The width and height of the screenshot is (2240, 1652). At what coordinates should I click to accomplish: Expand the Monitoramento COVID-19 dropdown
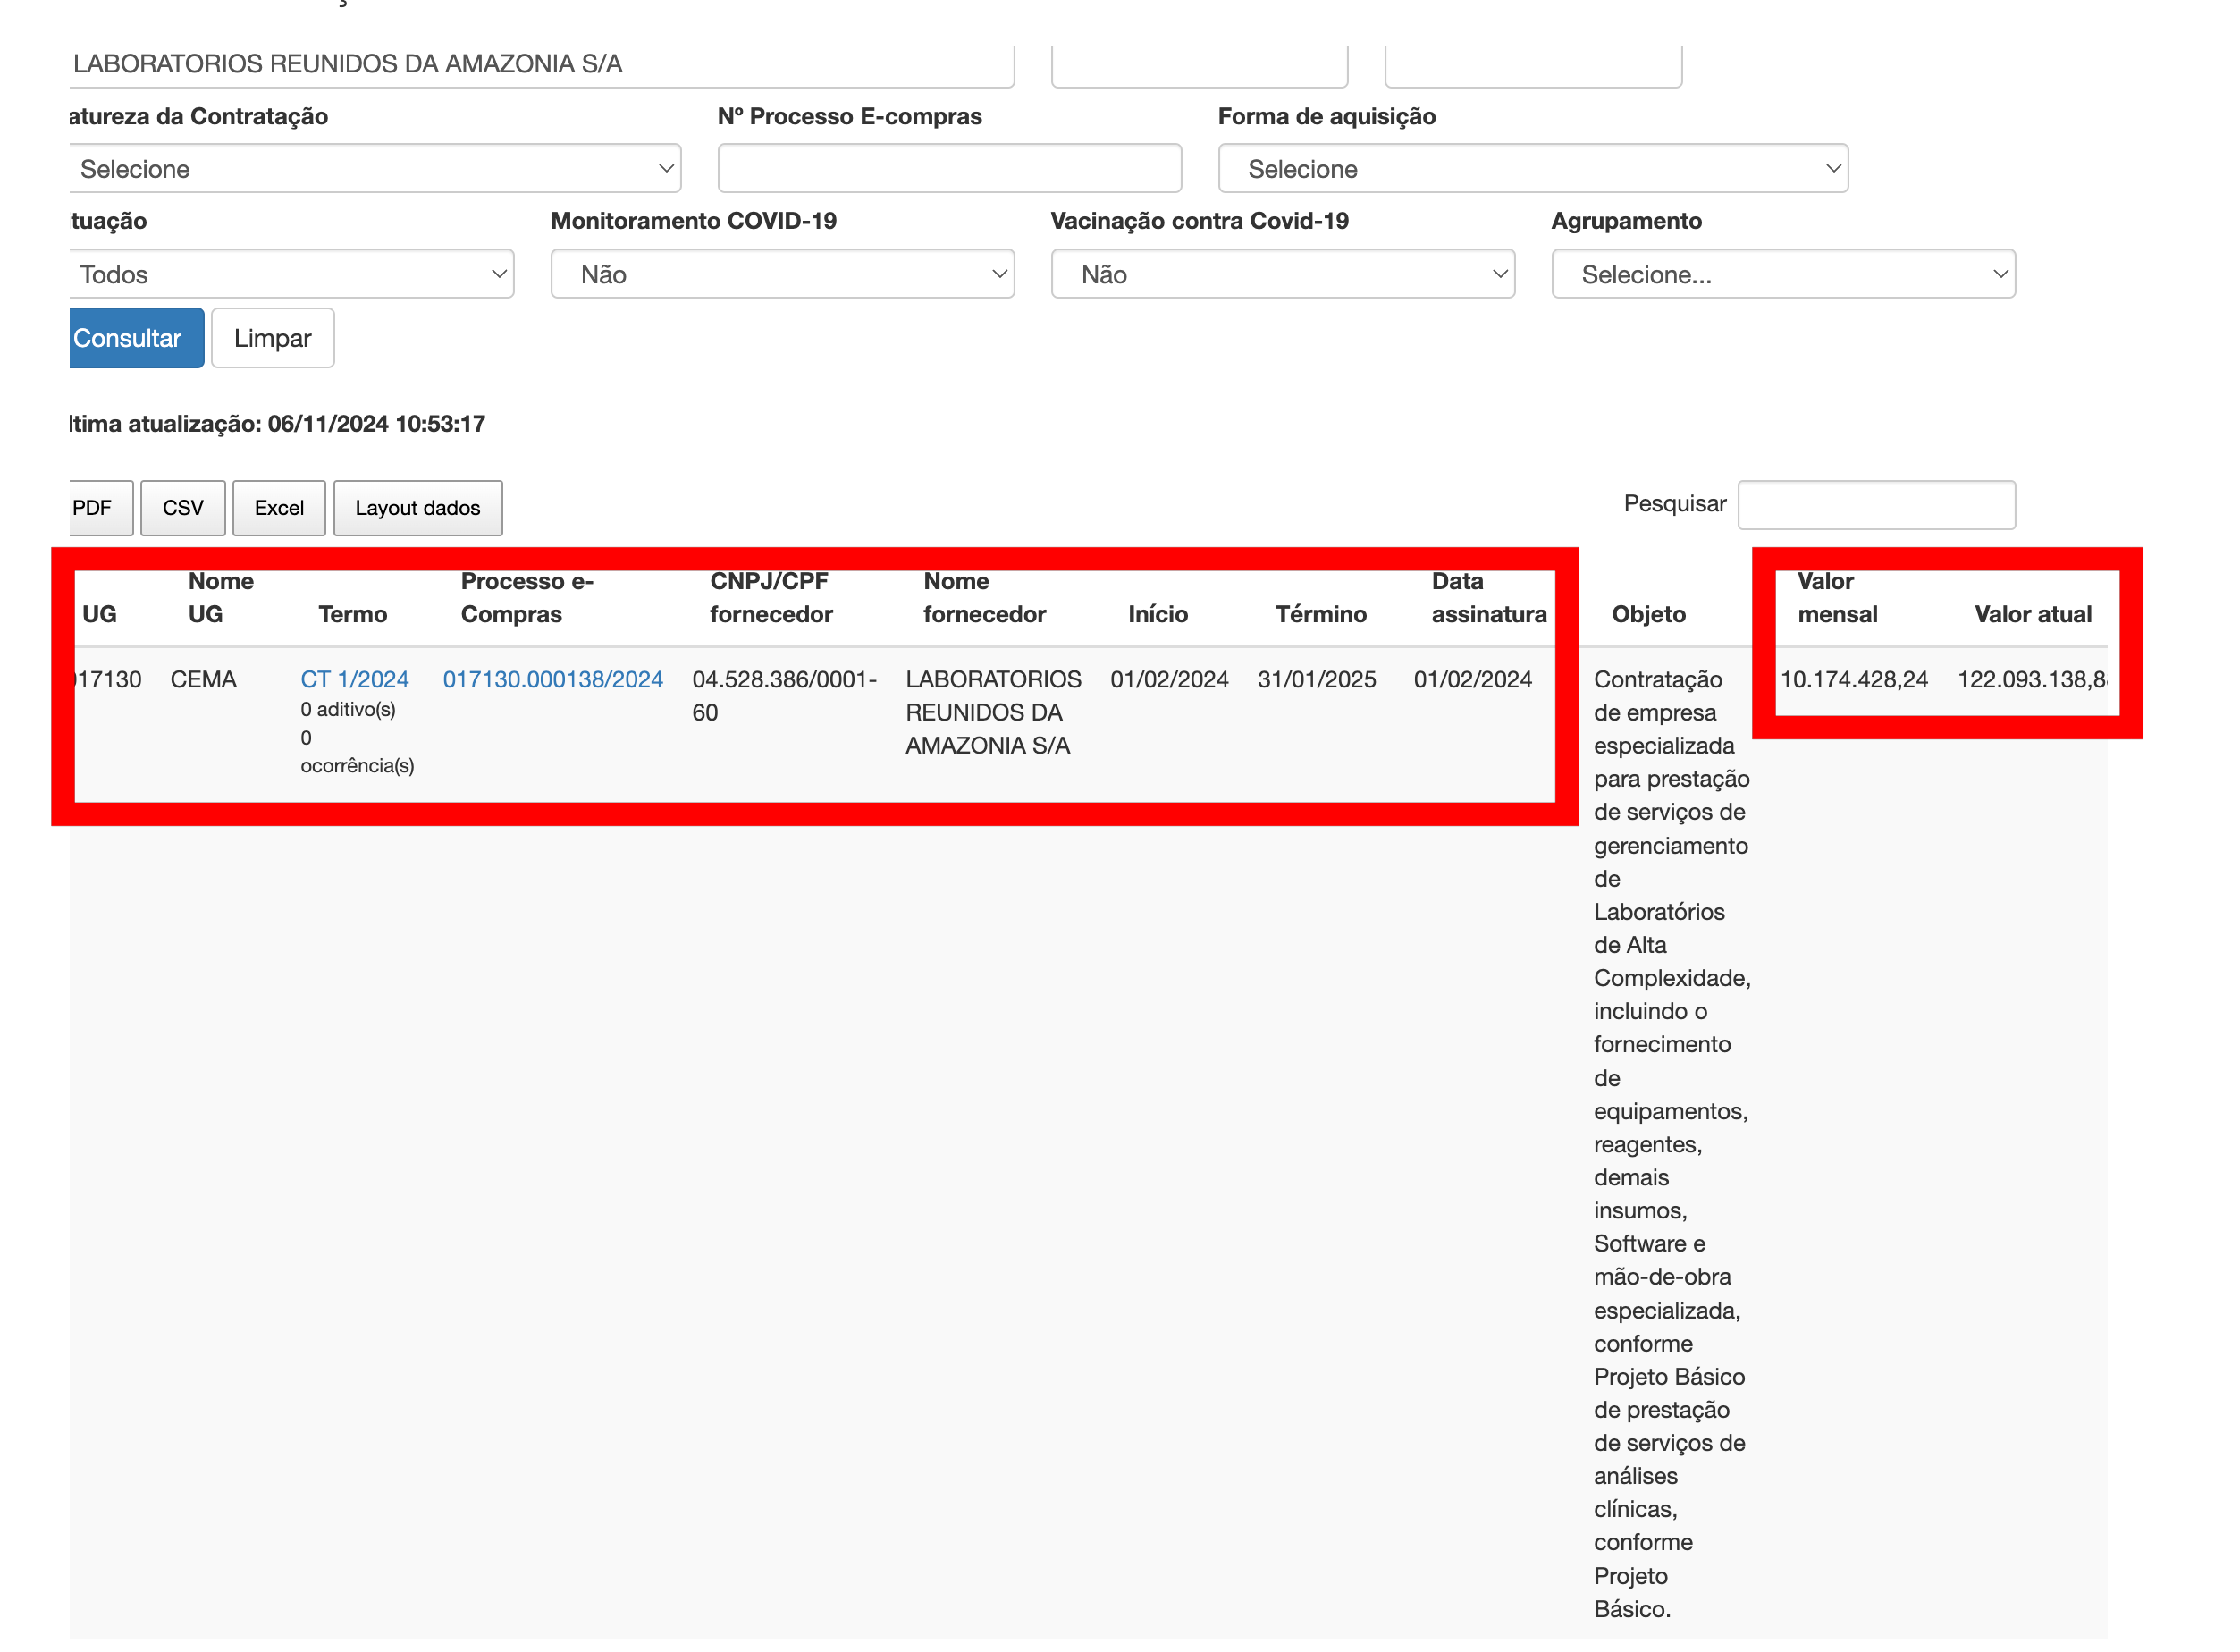(783, 275)
